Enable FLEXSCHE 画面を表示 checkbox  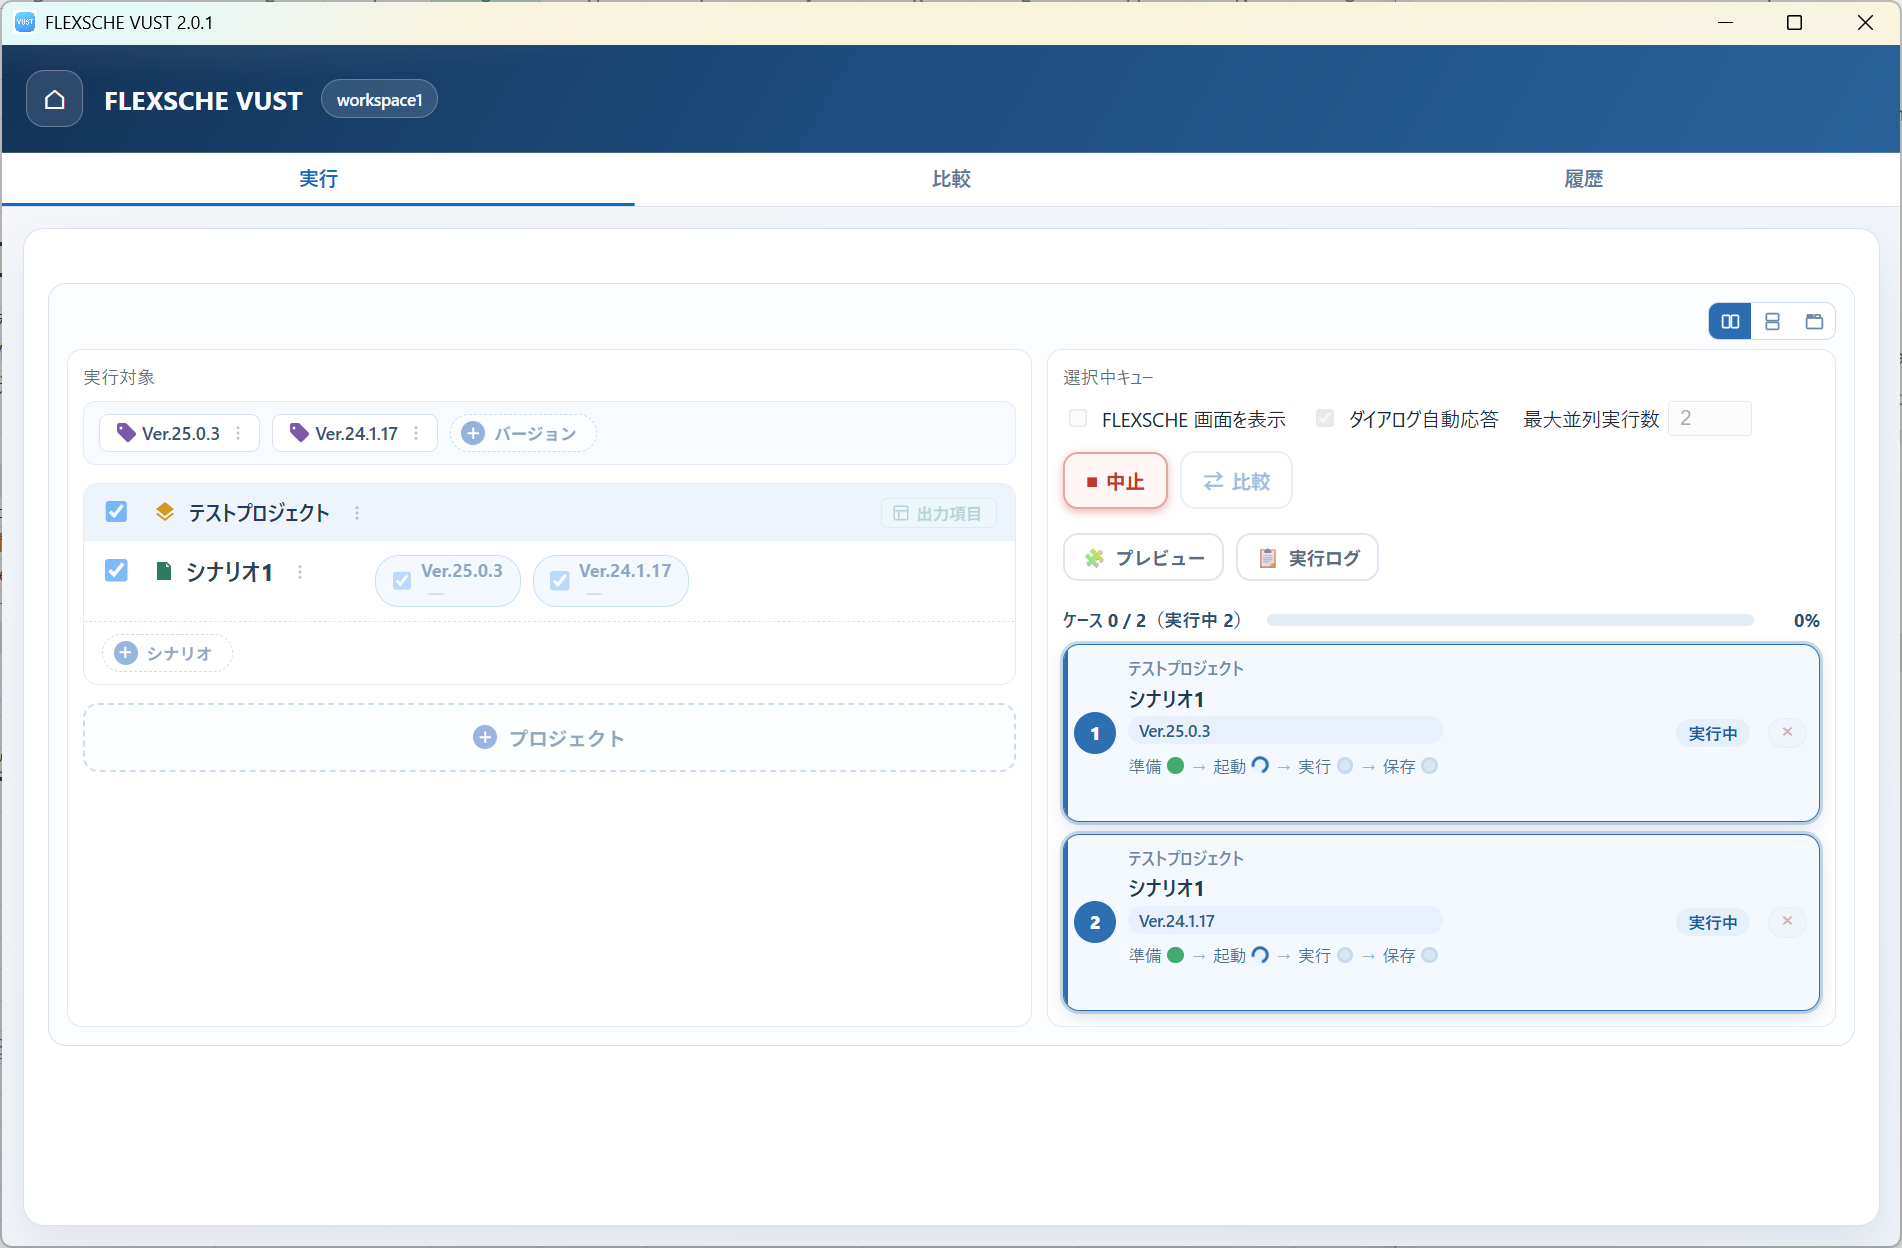tap(1078, 419)
